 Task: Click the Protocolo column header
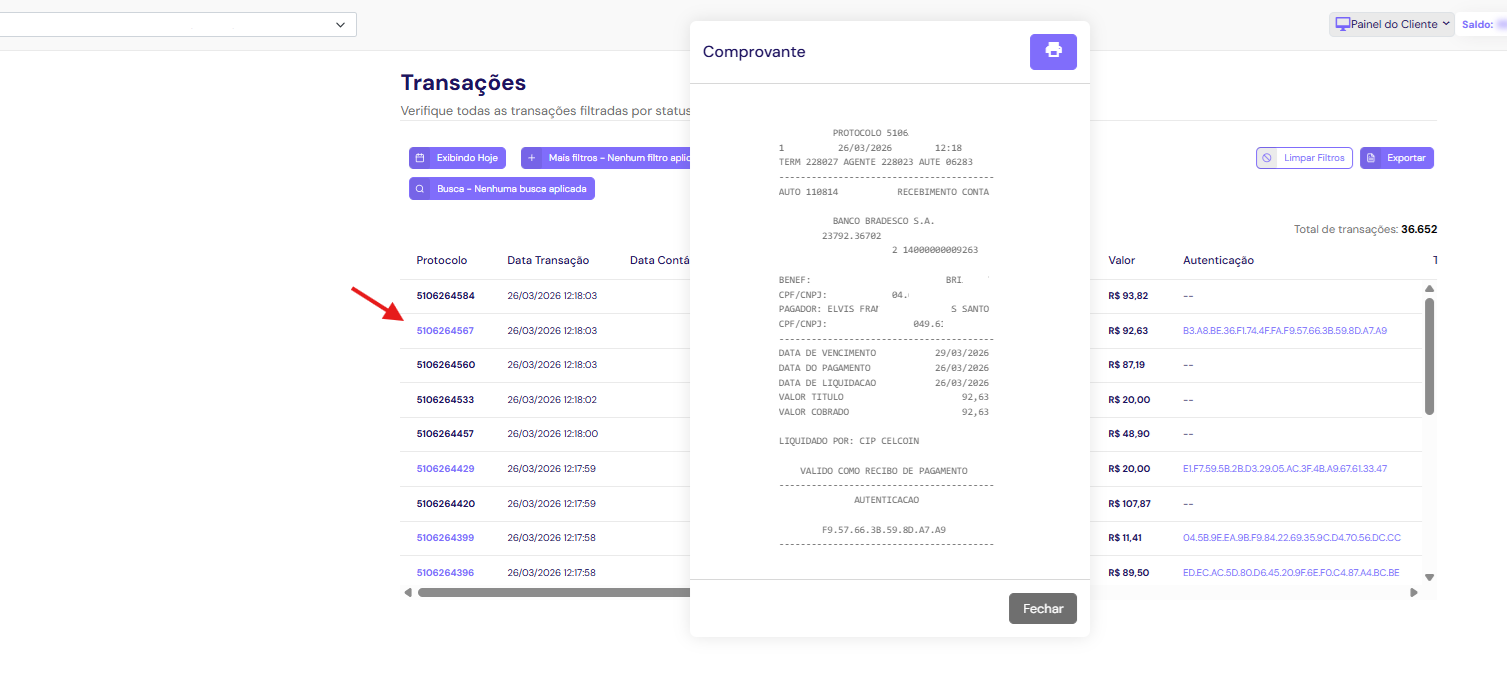click(441, 260)
